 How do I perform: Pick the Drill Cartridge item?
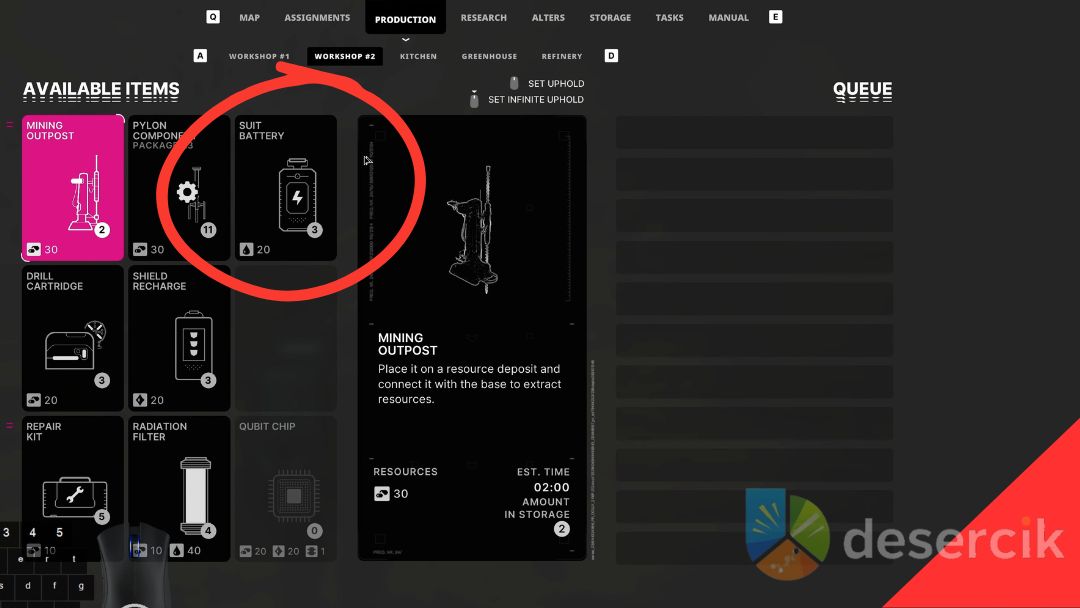point(73,338)
